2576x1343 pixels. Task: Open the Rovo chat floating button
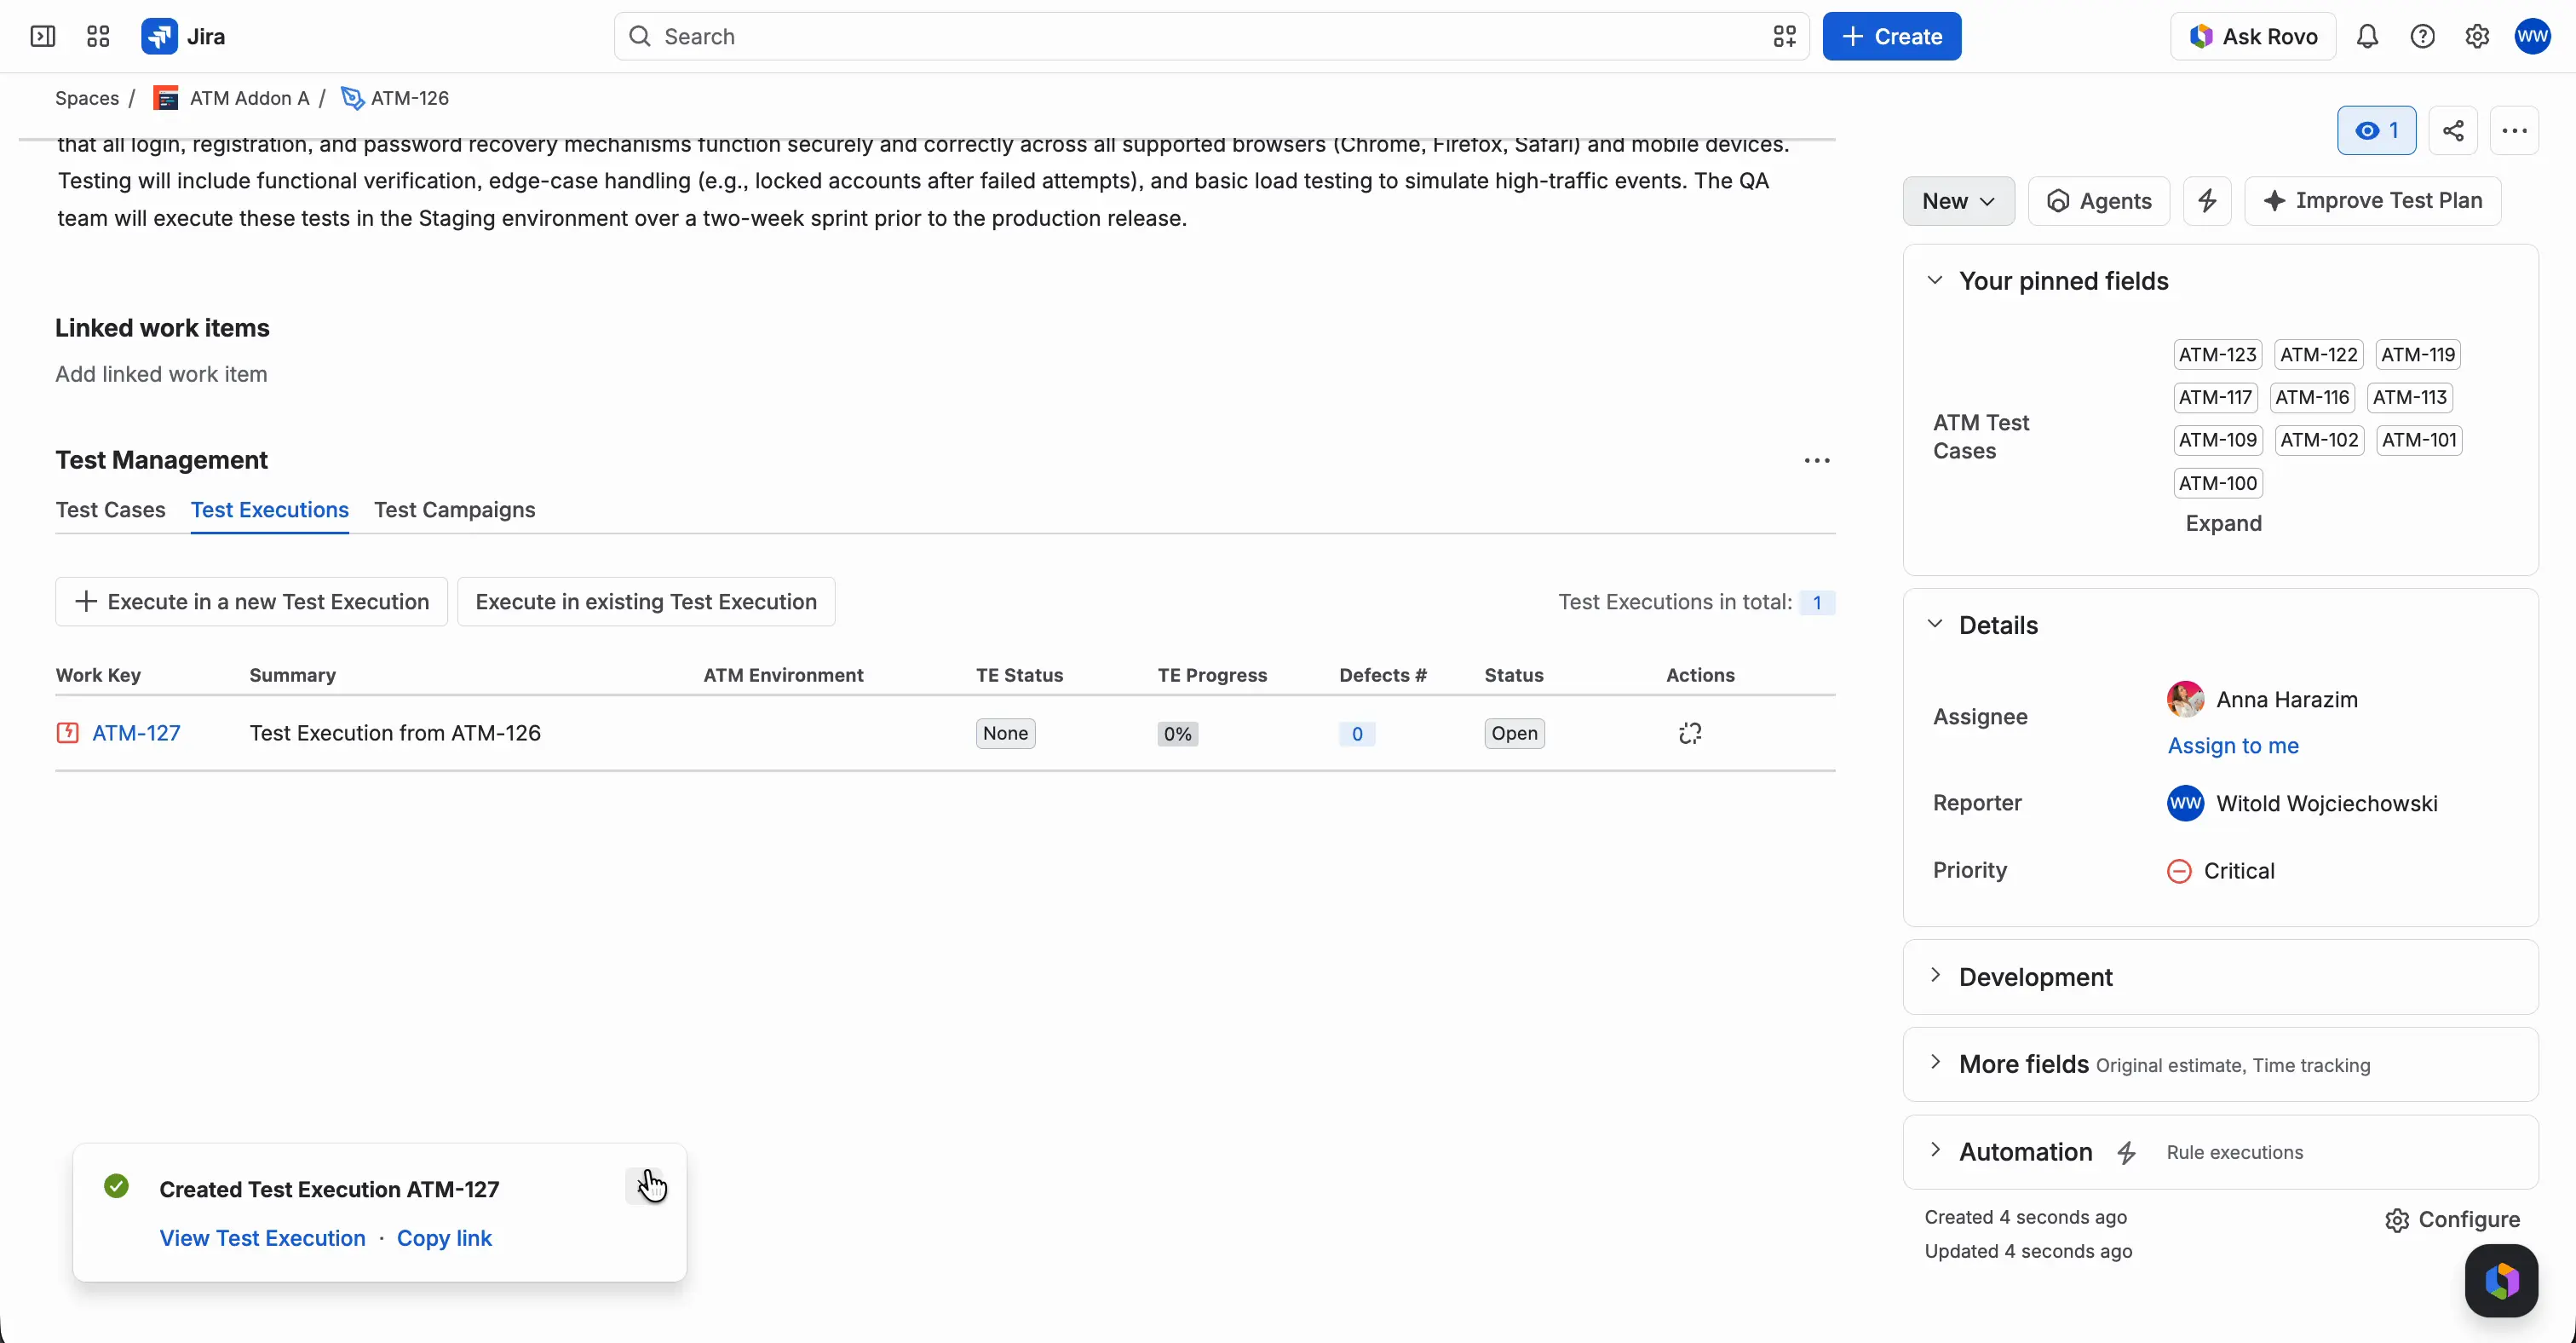tap(2501, 1281)
